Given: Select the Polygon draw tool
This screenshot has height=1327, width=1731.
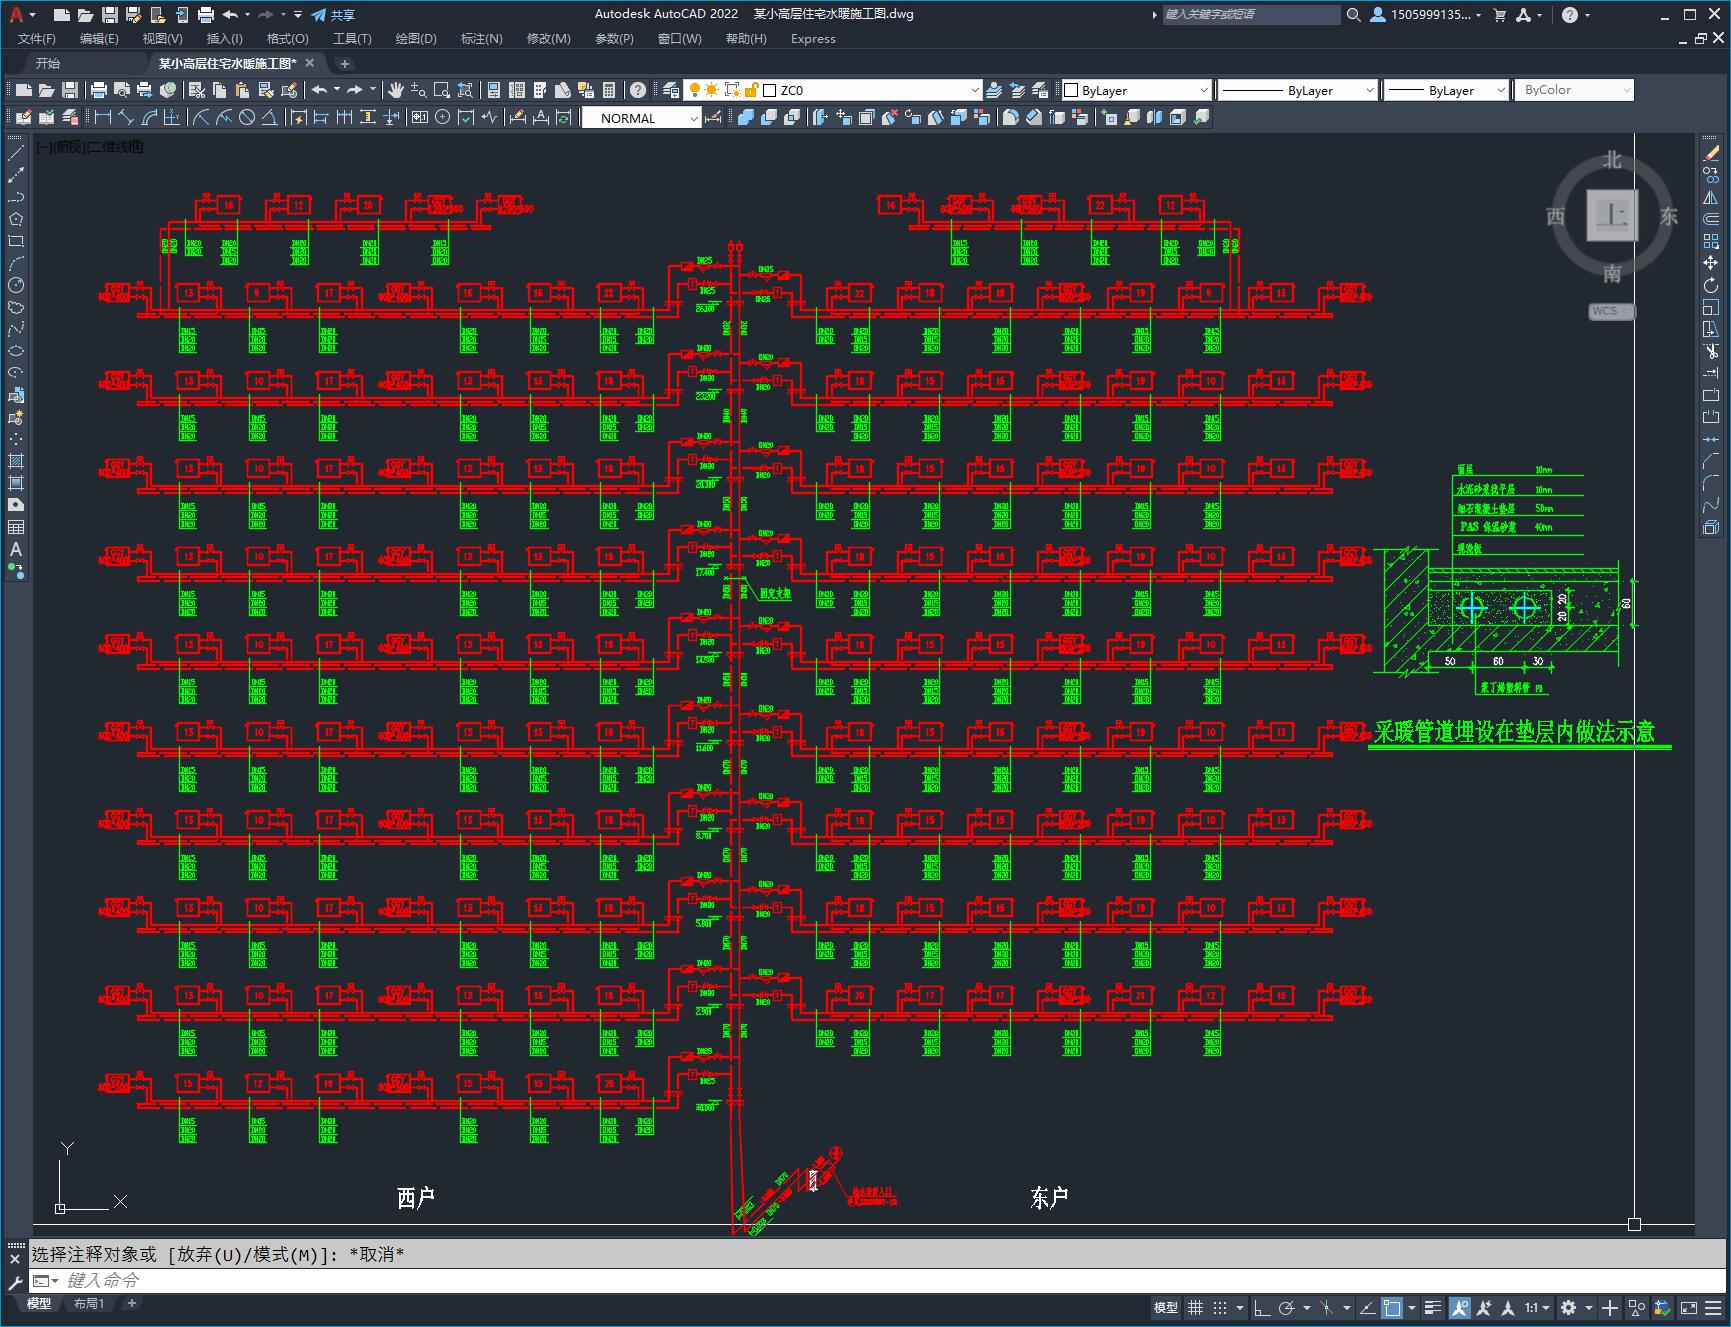Looking at the screenshot, I should click(15, 219).
